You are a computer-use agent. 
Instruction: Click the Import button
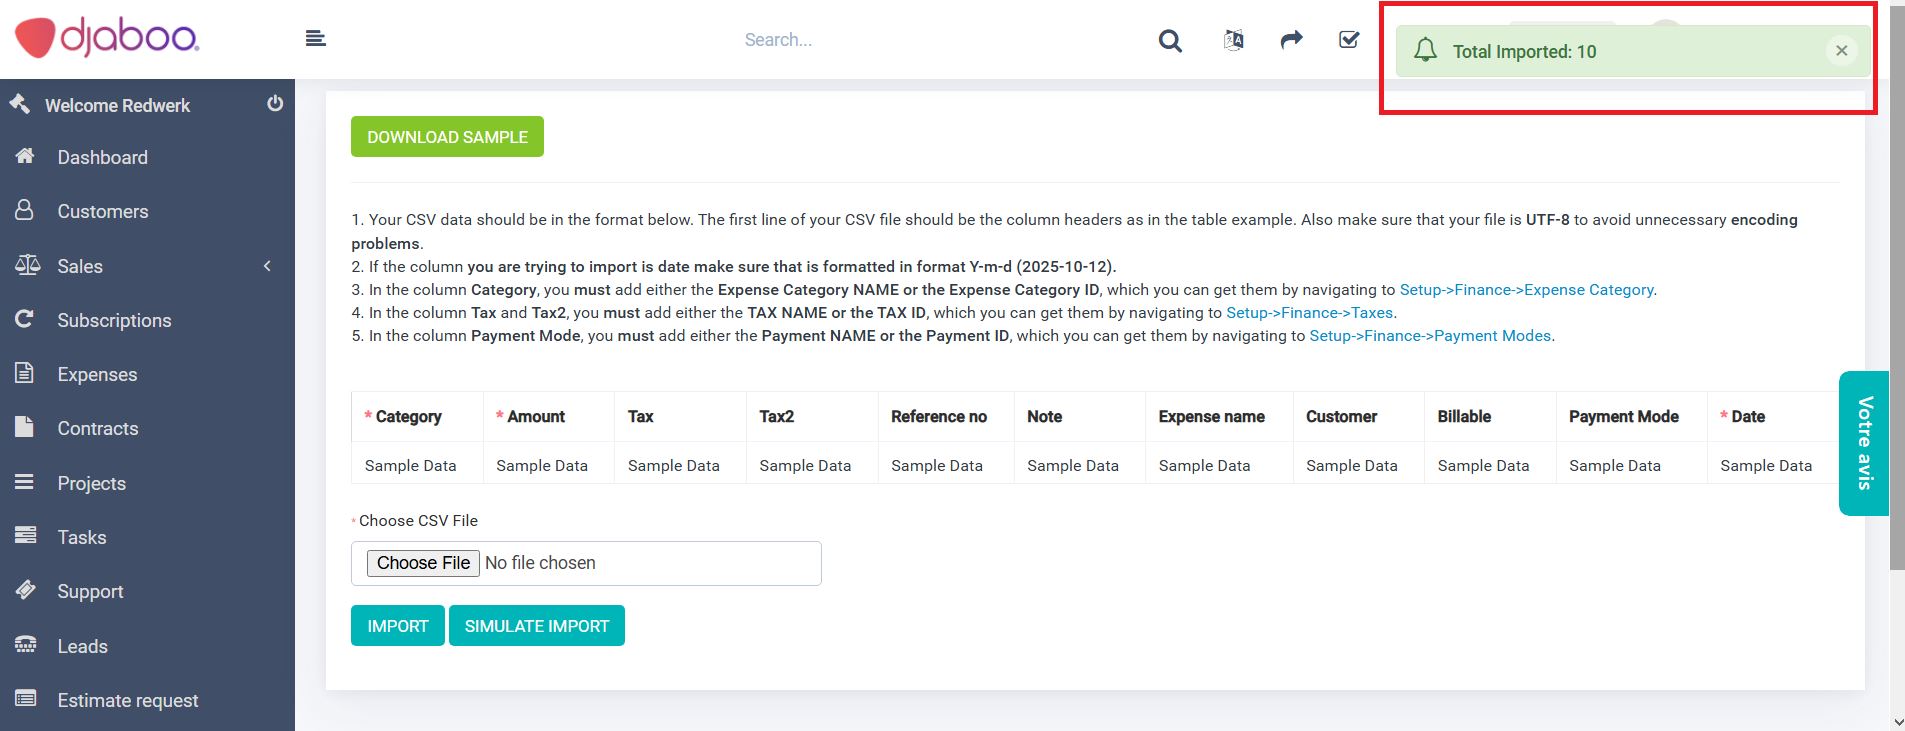pos(398,626)
